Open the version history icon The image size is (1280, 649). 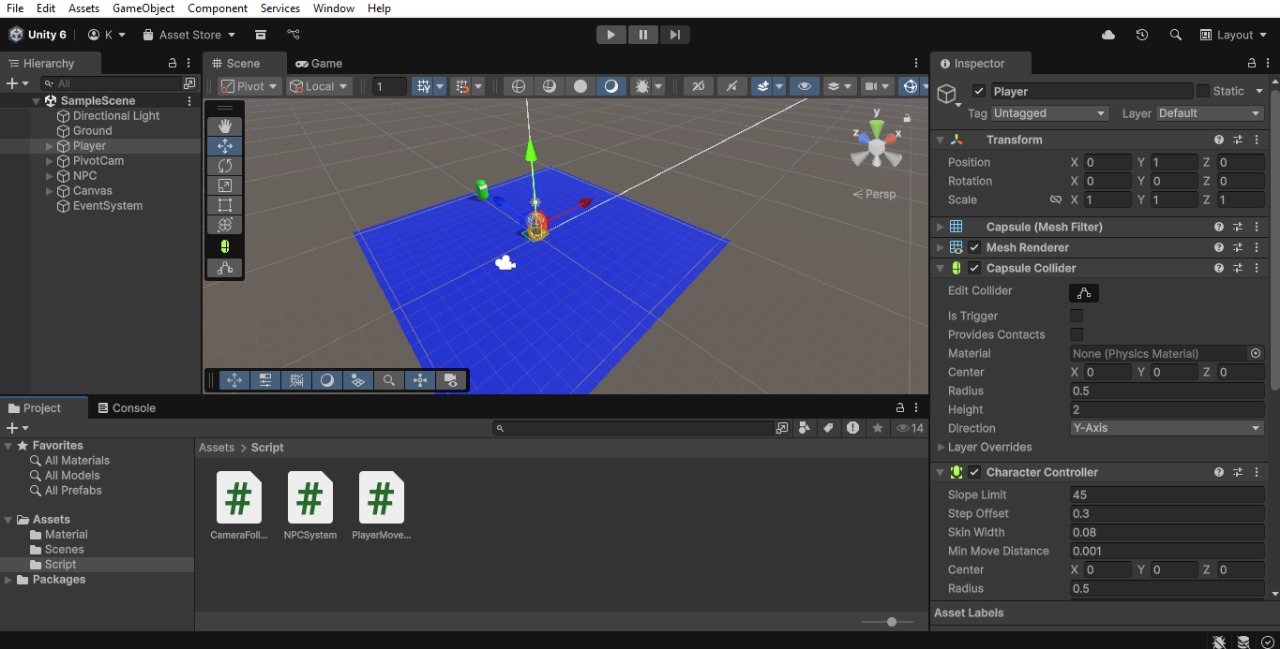pos(1142,35)
